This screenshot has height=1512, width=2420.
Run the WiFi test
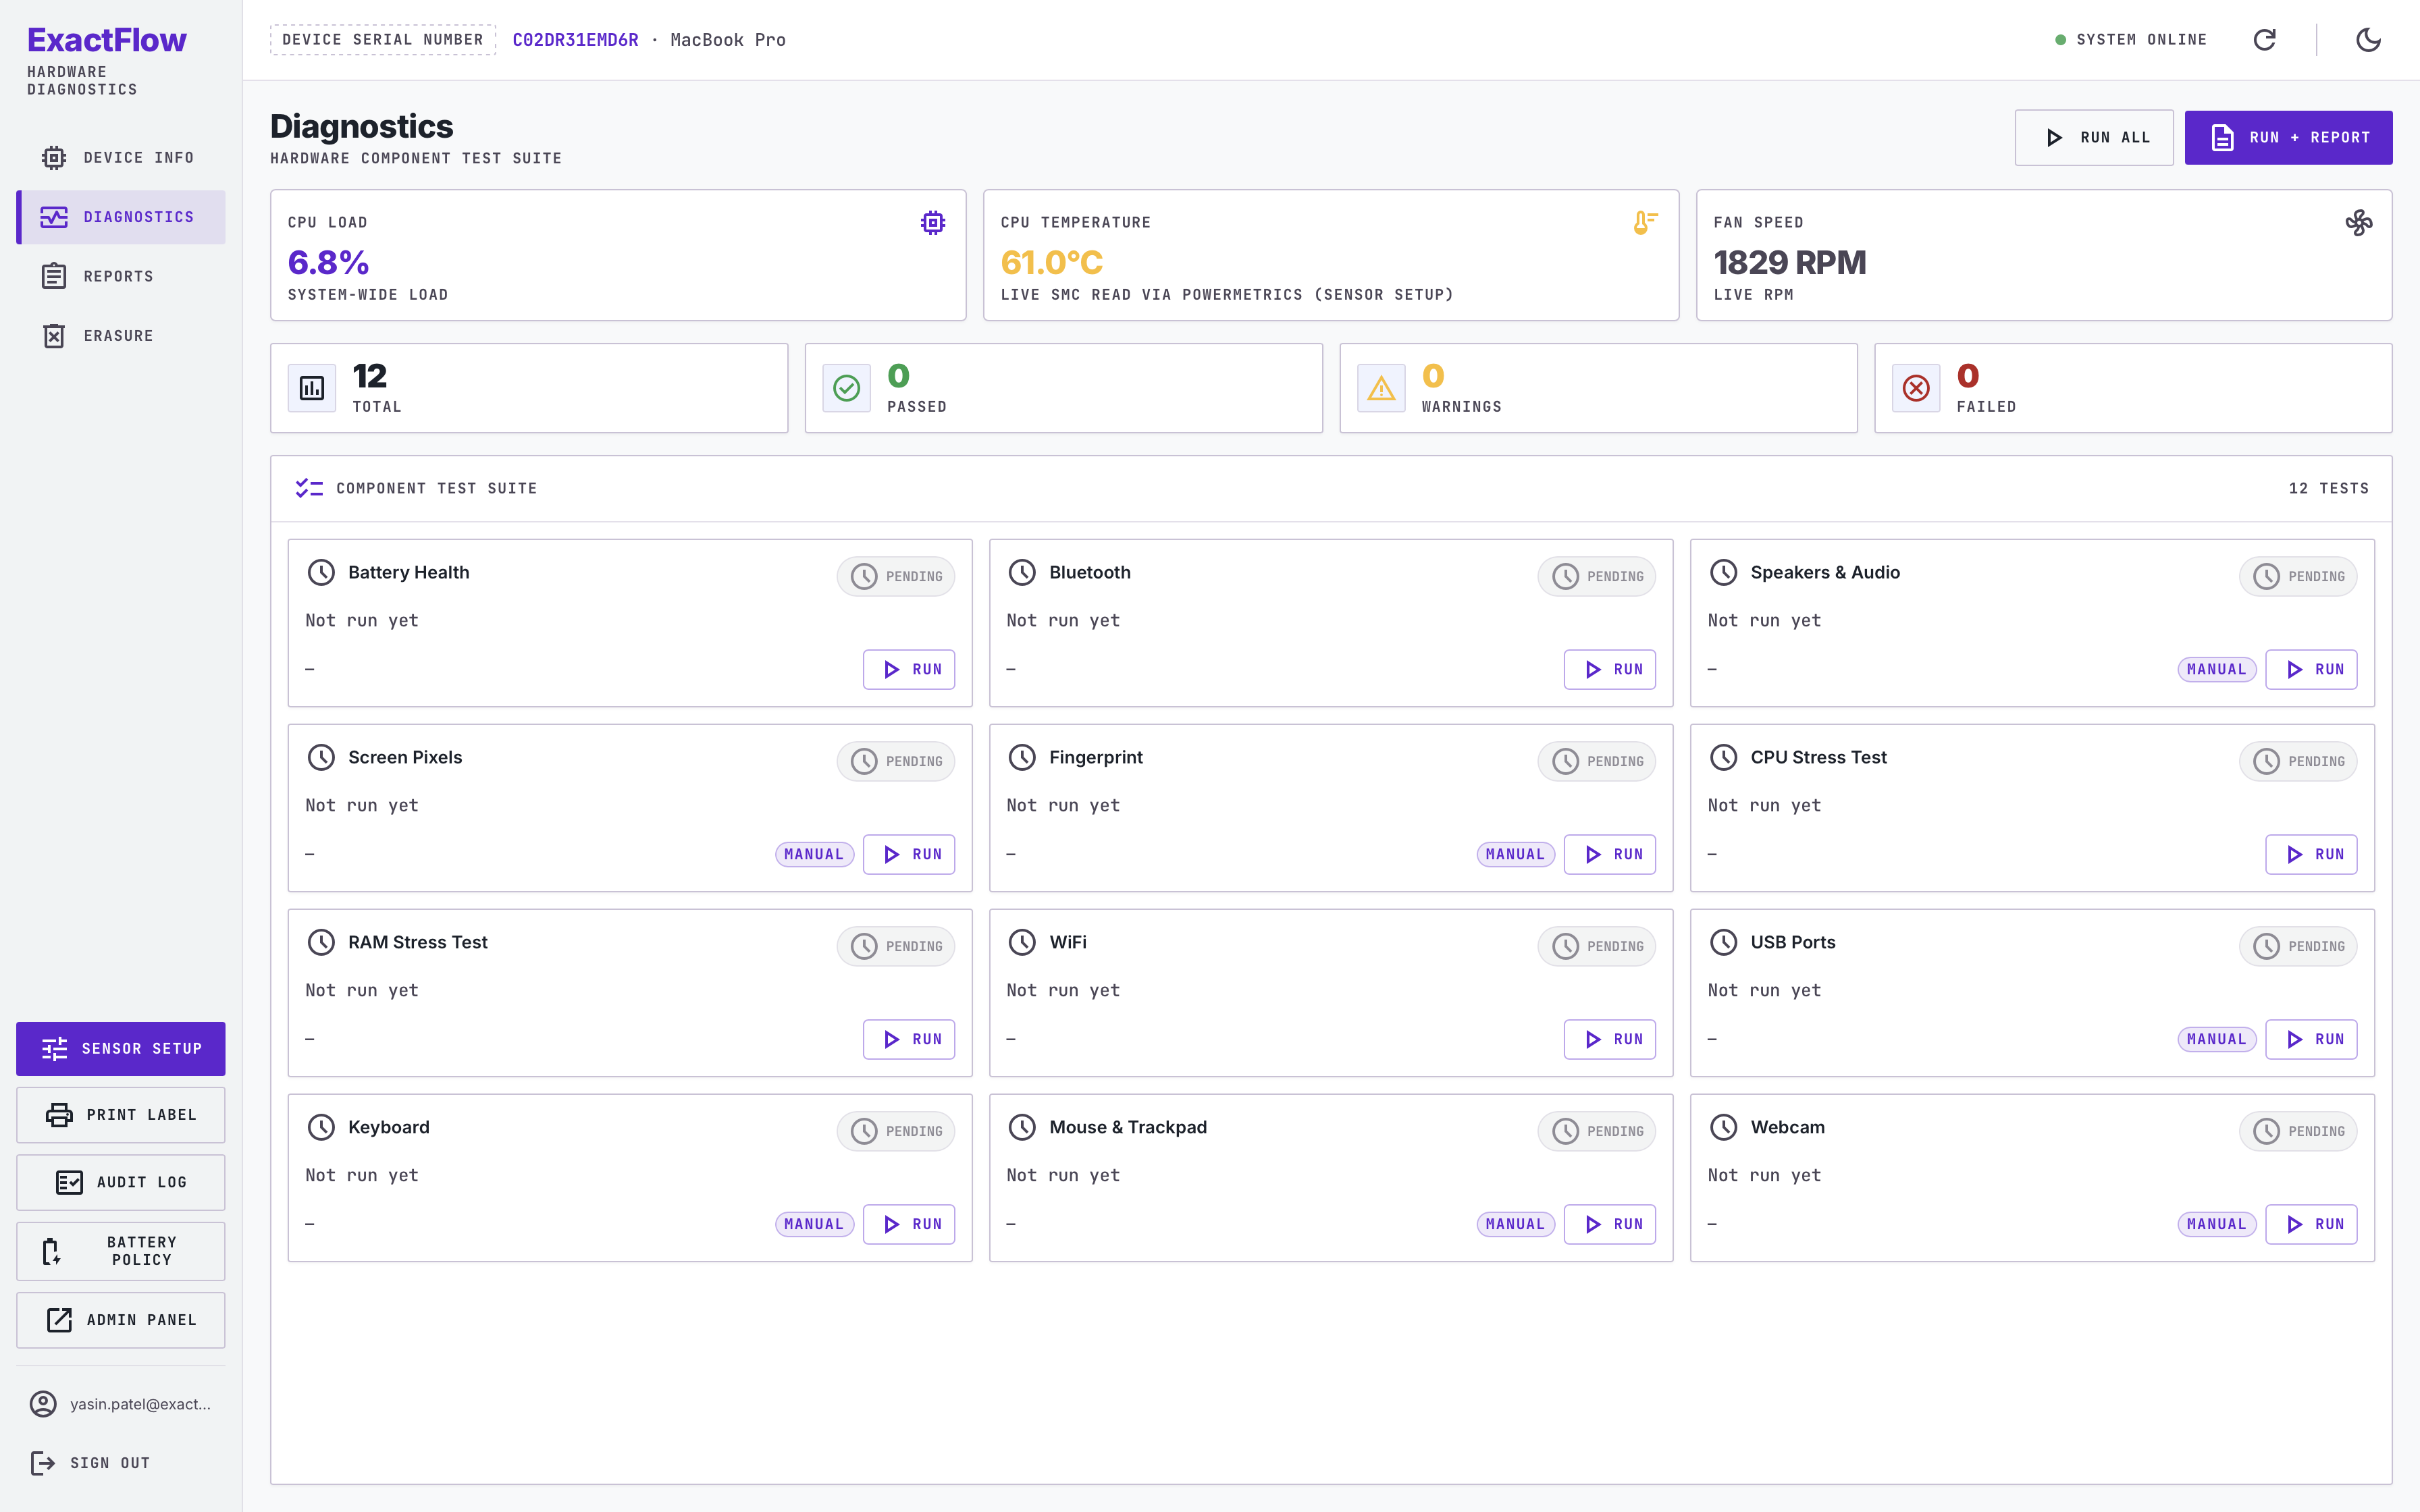click(x=1610, y=1039)
